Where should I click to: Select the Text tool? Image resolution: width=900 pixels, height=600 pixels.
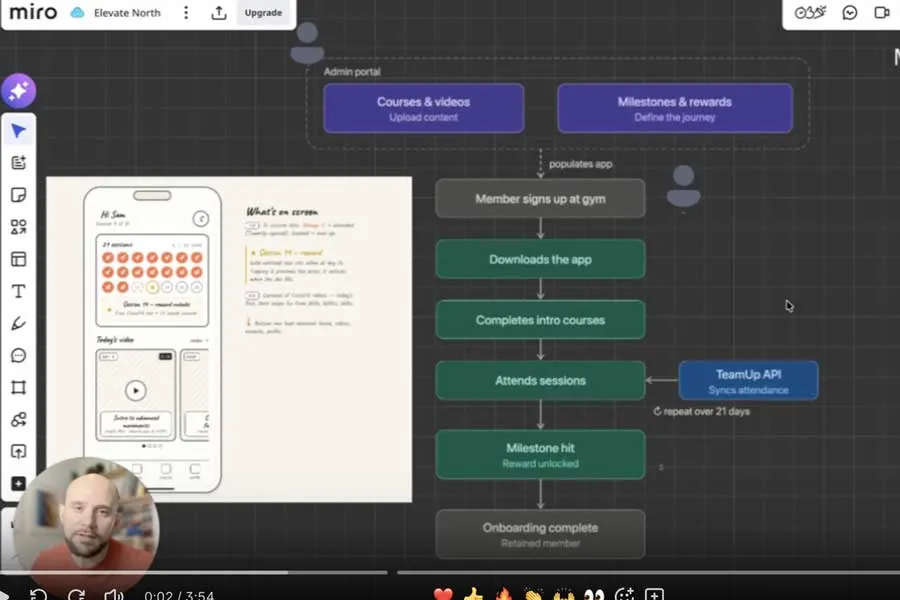(x=18, y=291)
